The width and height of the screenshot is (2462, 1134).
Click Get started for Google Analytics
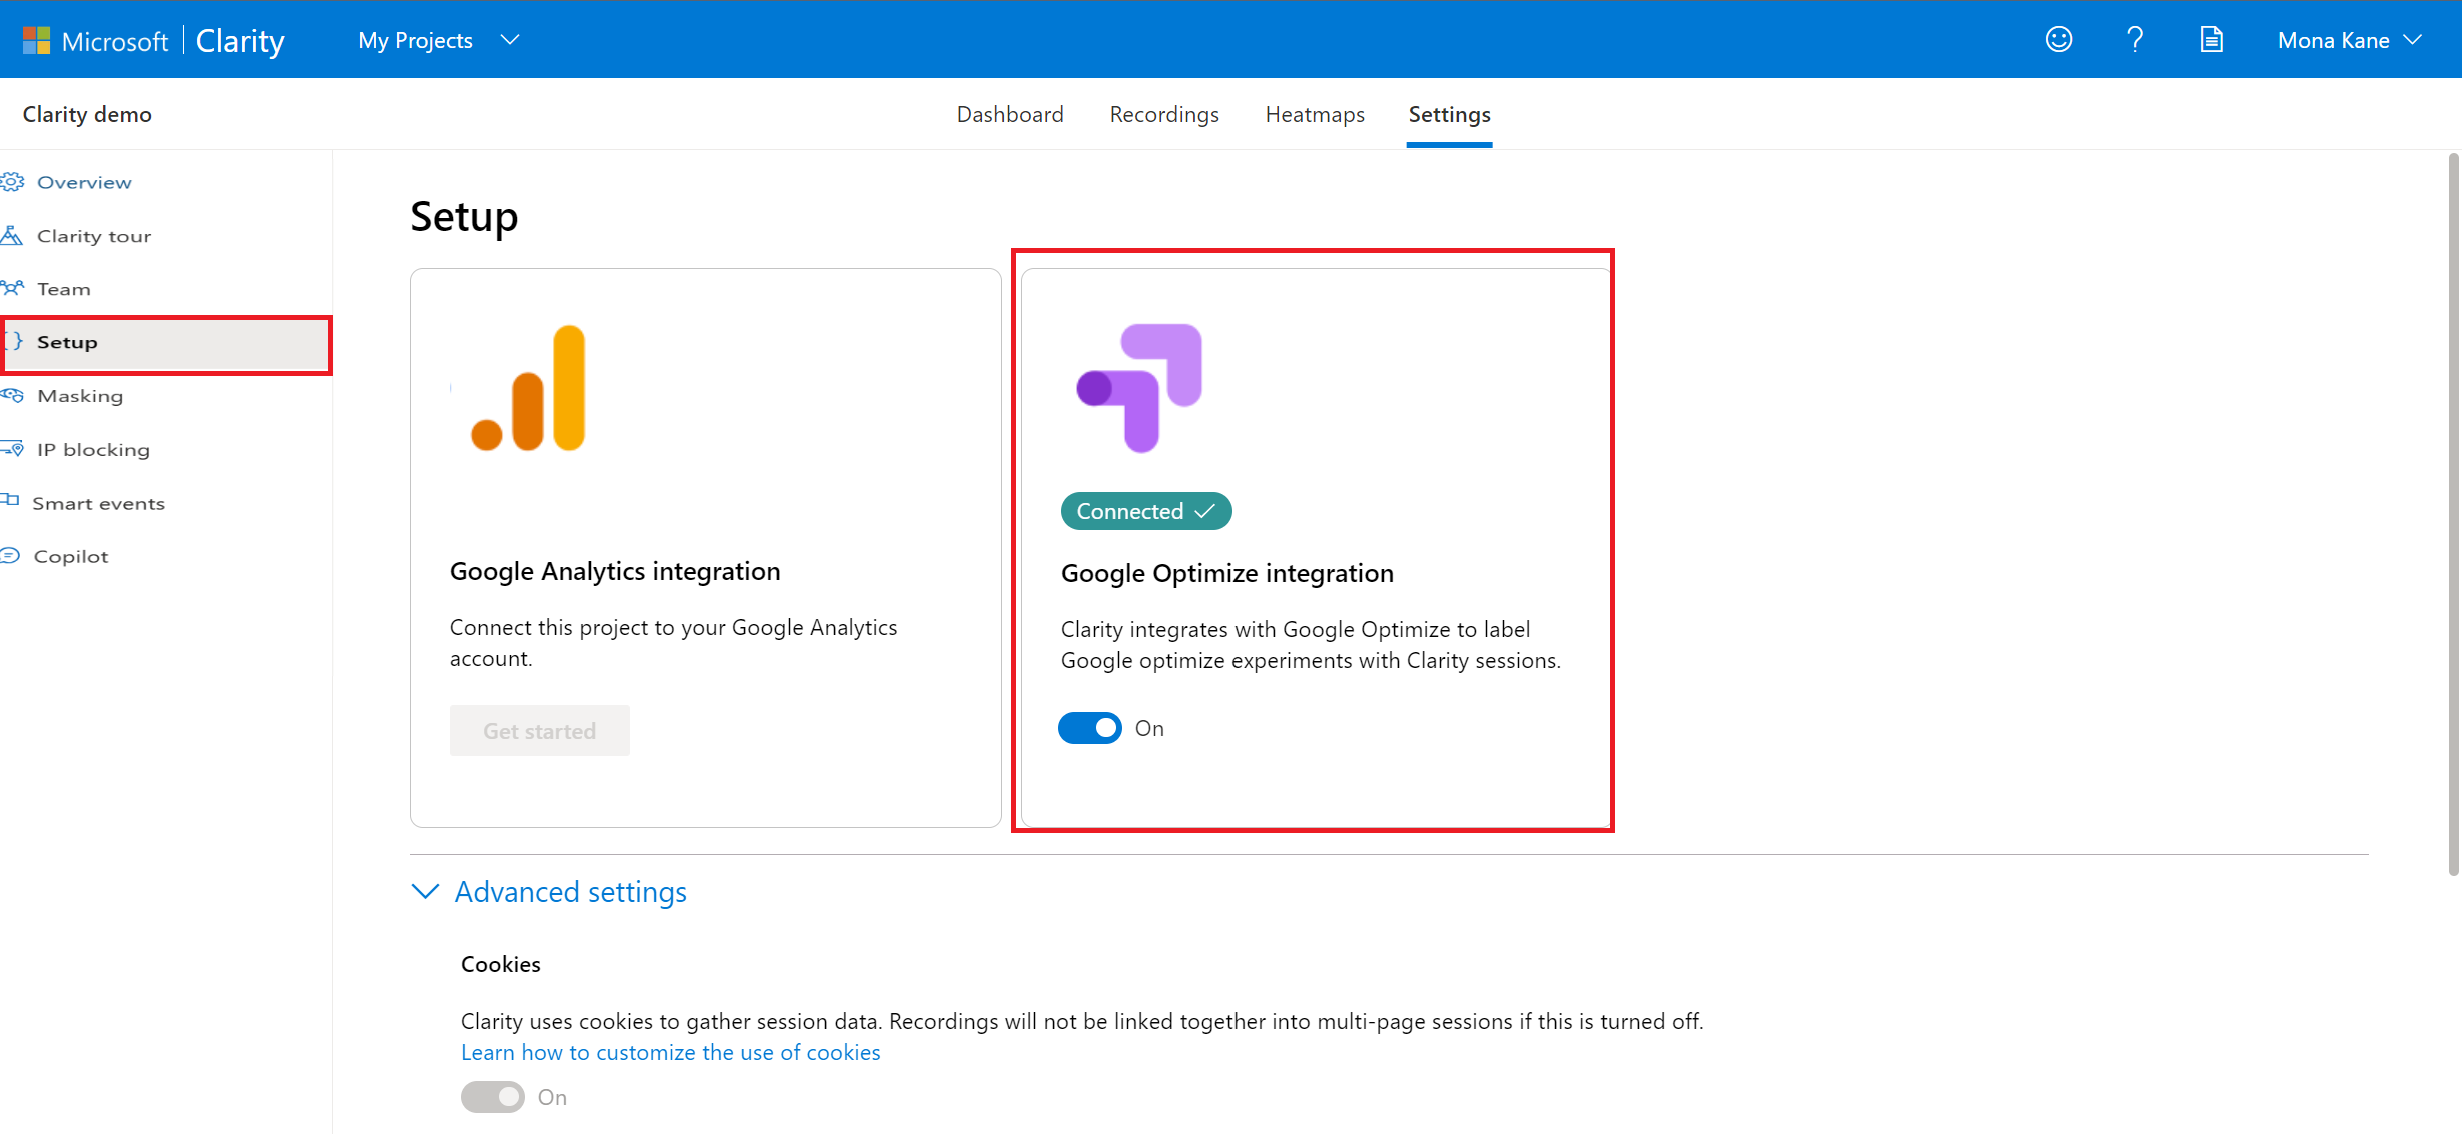point(540,730)
